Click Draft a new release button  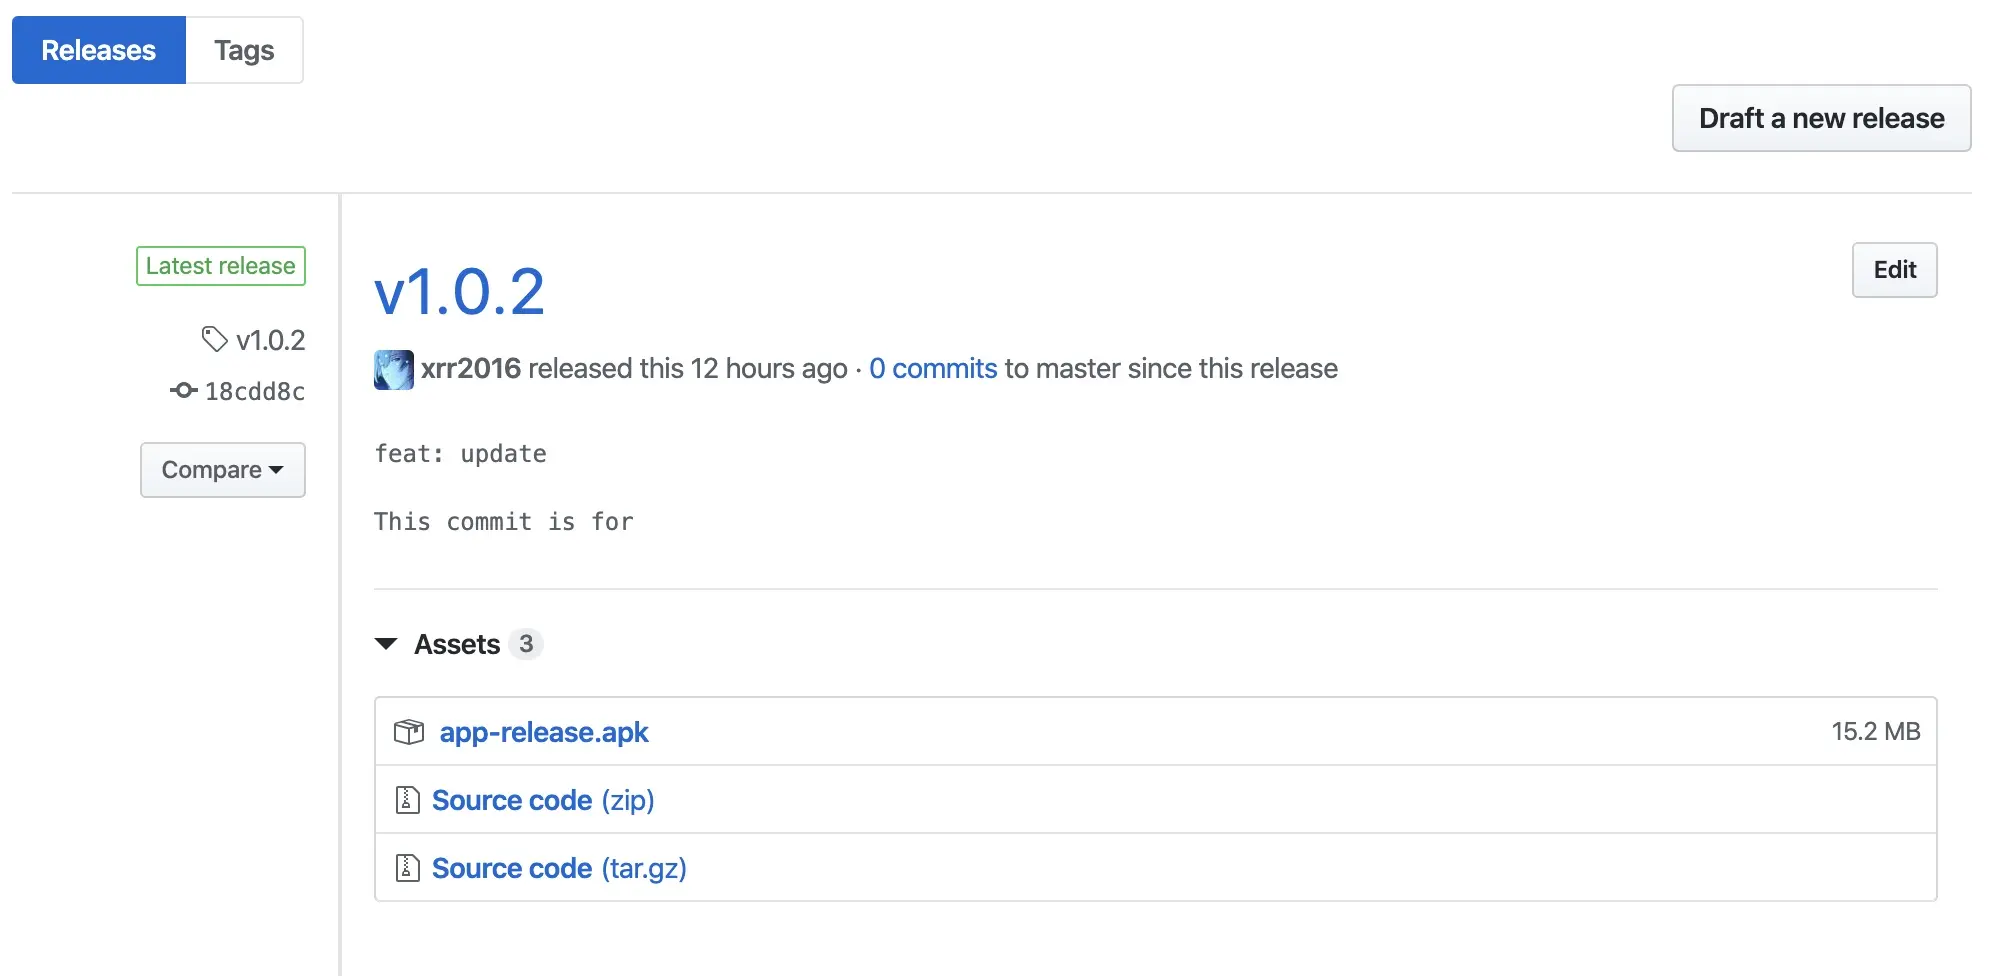tap(1821, 118)
